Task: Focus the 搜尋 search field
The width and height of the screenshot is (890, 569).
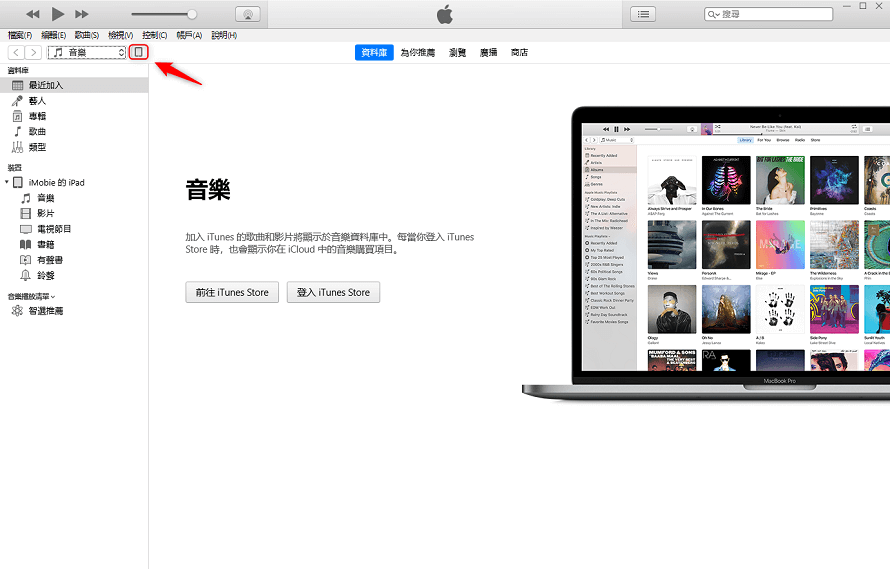Action: pyautogui.click(x=769, y=14)
